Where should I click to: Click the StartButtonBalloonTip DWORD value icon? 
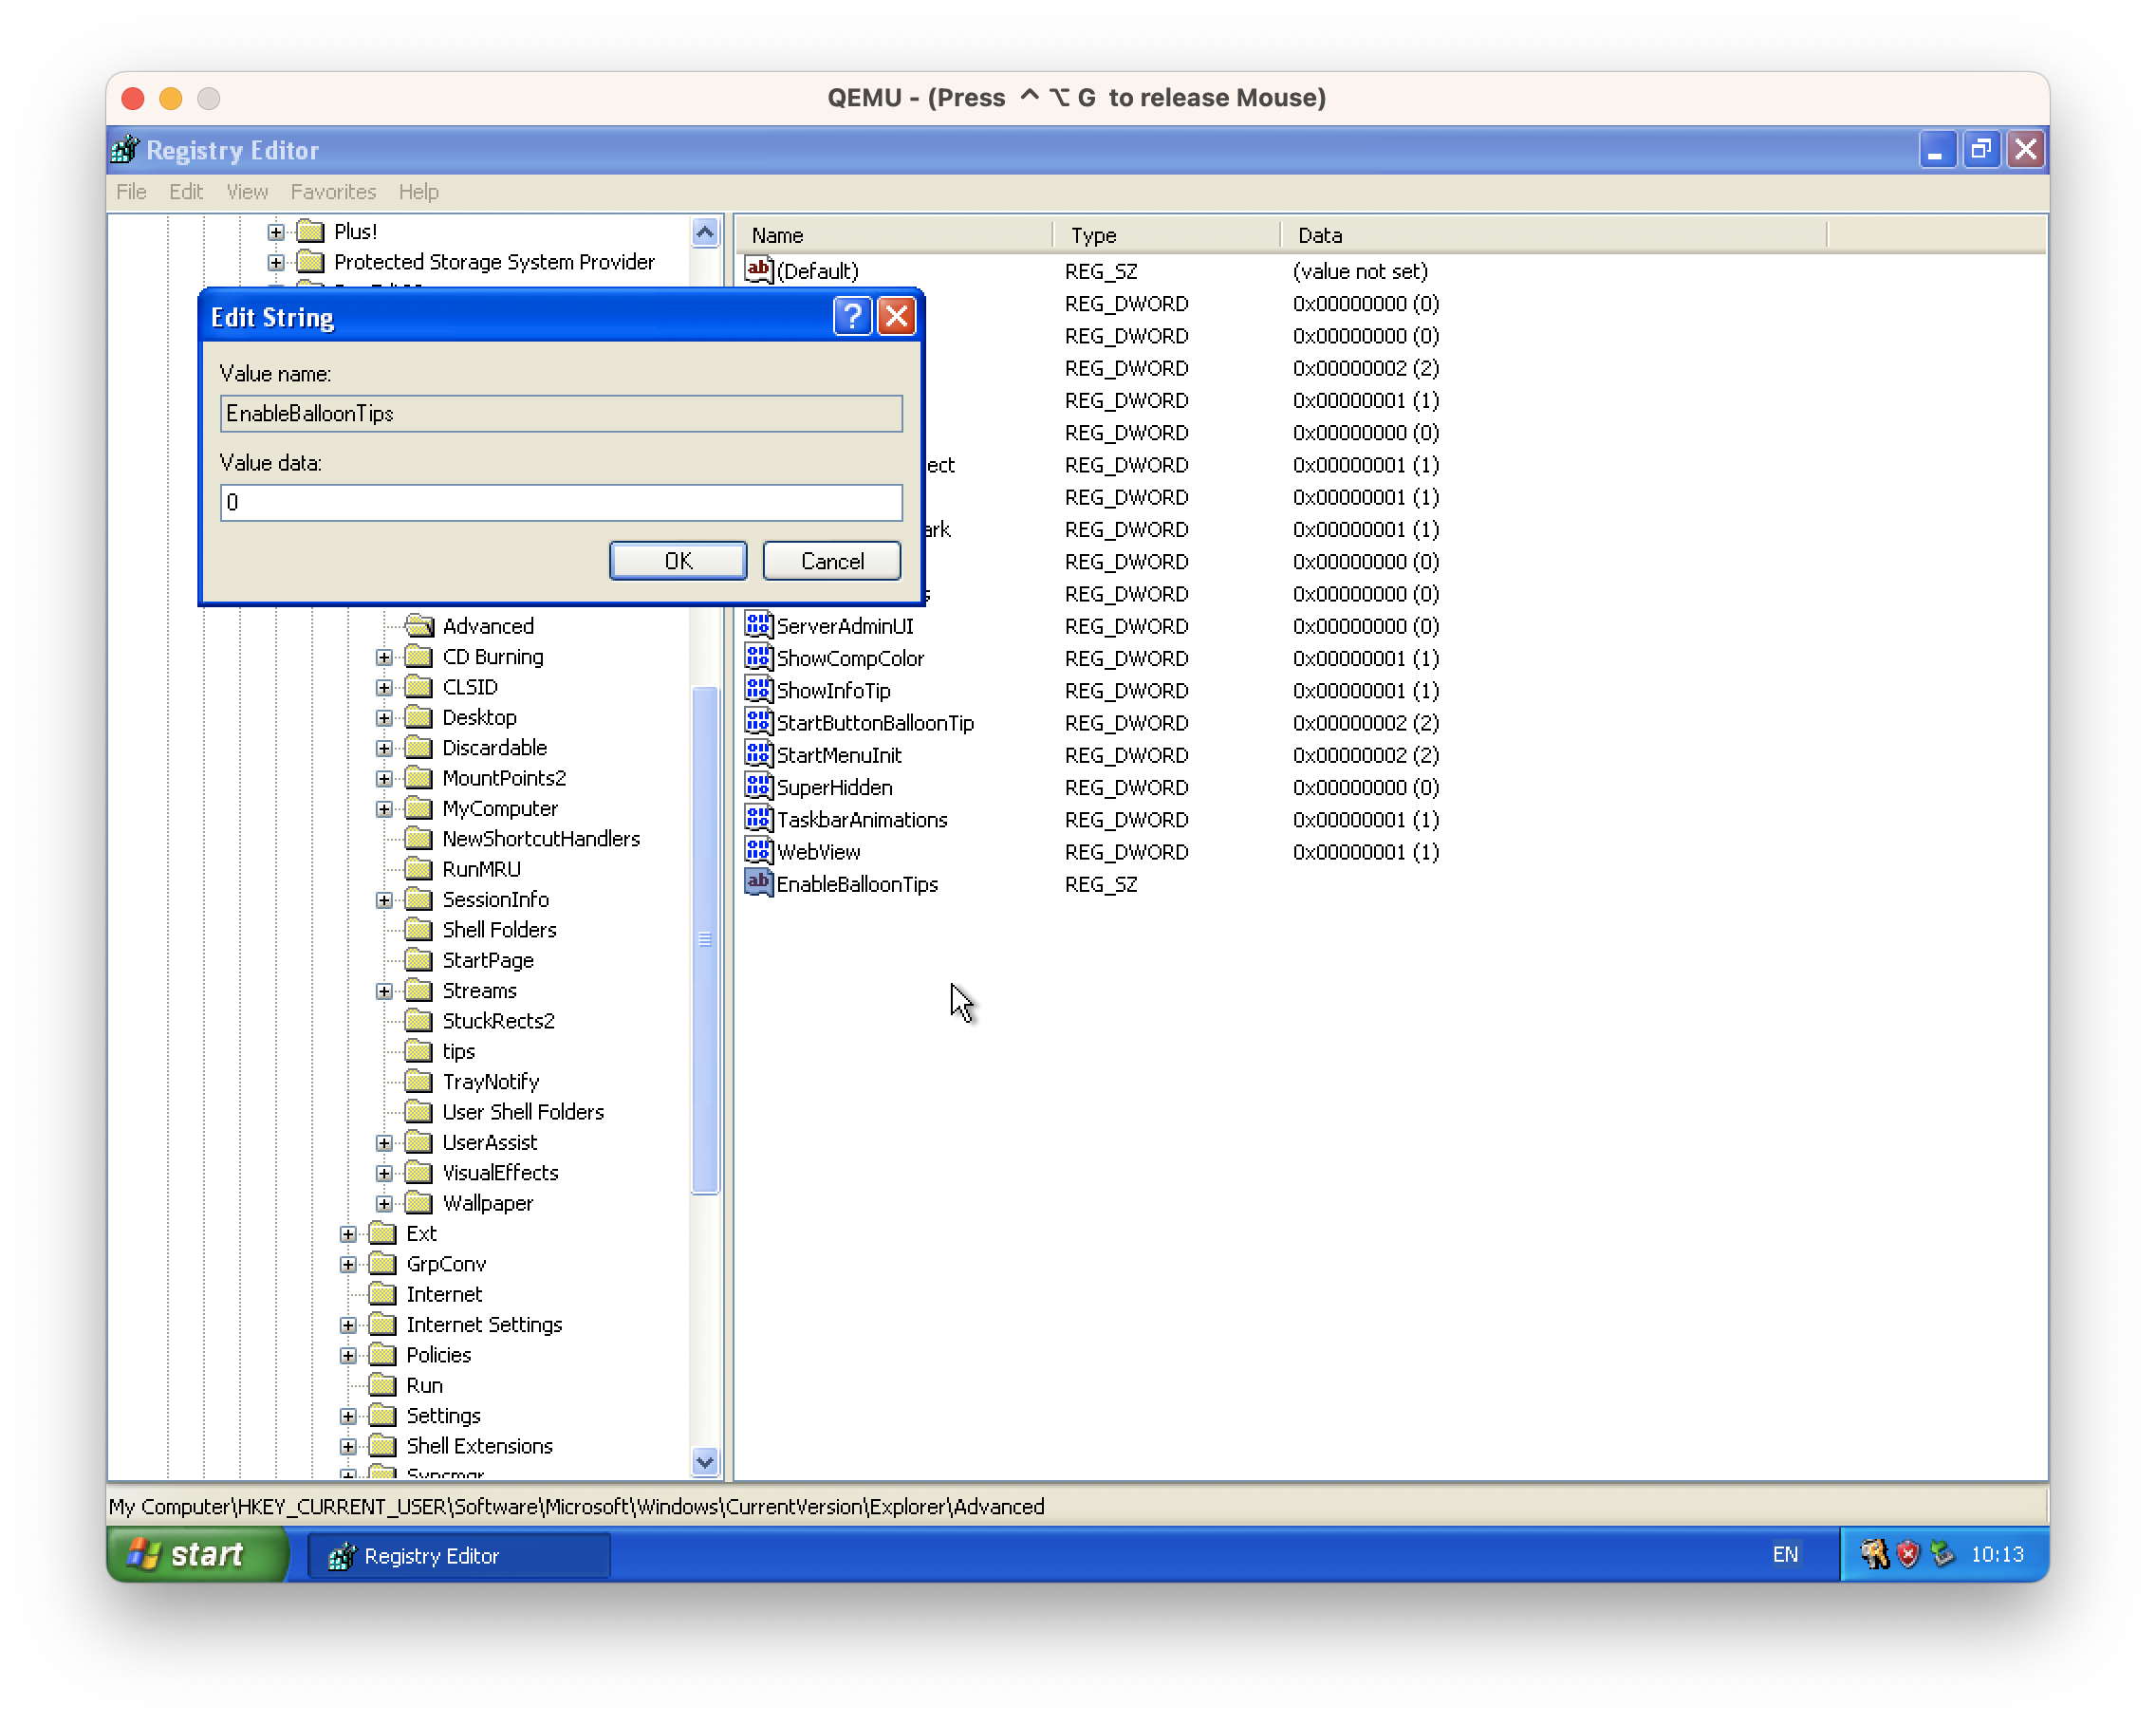[x=759, y=722]
